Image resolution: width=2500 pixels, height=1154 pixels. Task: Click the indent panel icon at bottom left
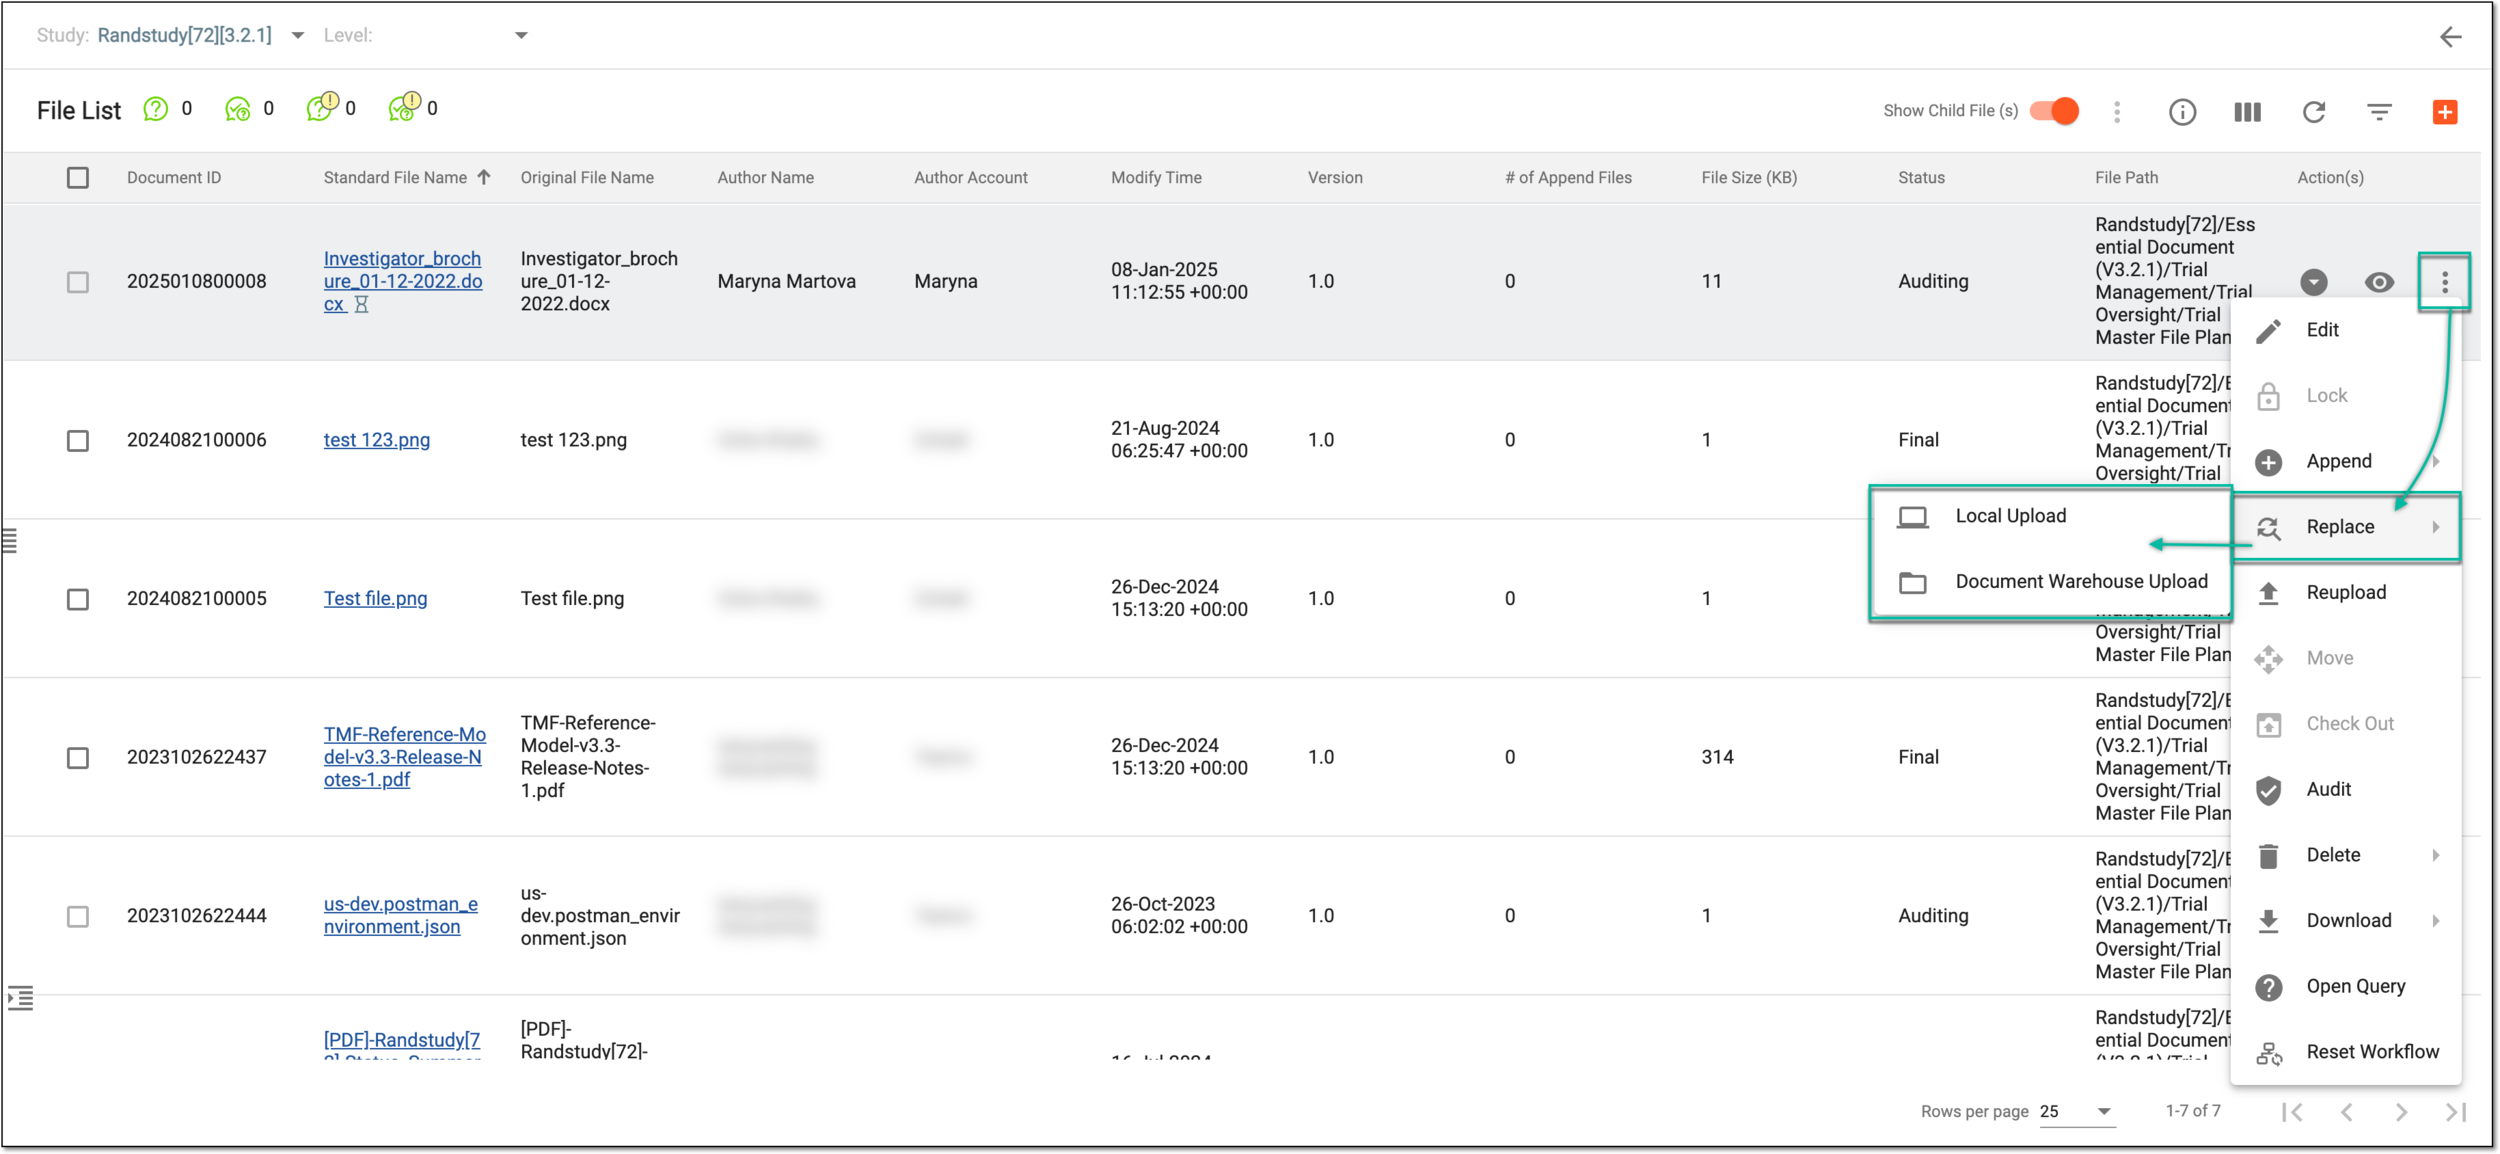(x=20, y=997)
